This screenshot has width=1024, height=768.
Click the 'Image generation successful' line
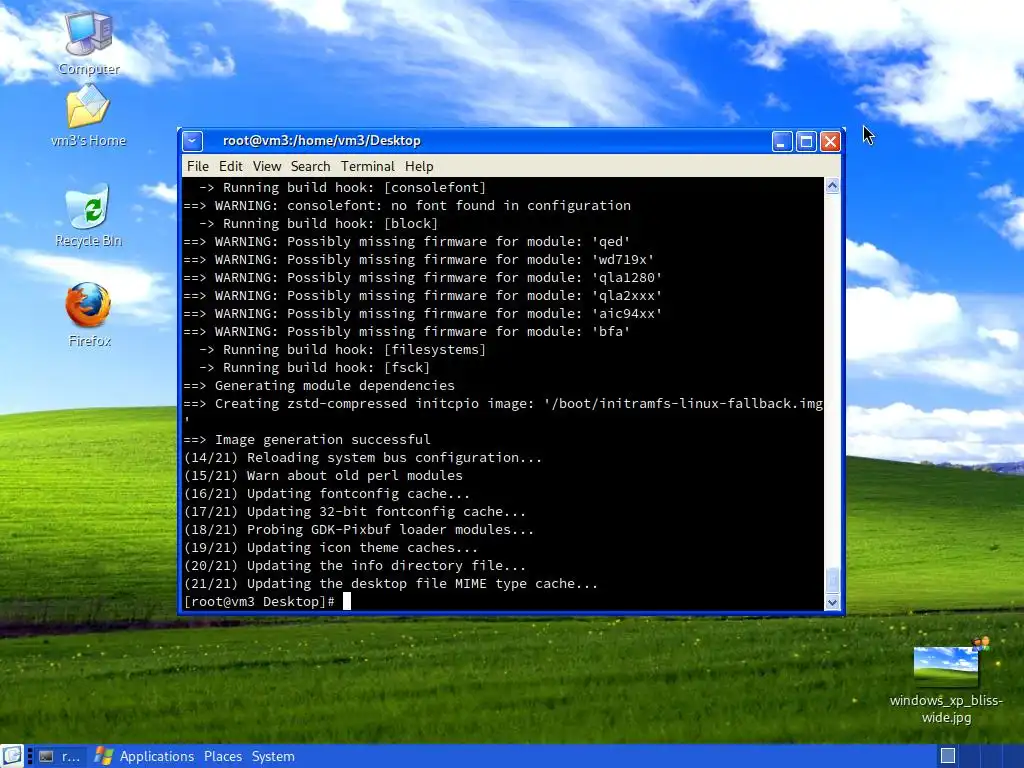307,440
